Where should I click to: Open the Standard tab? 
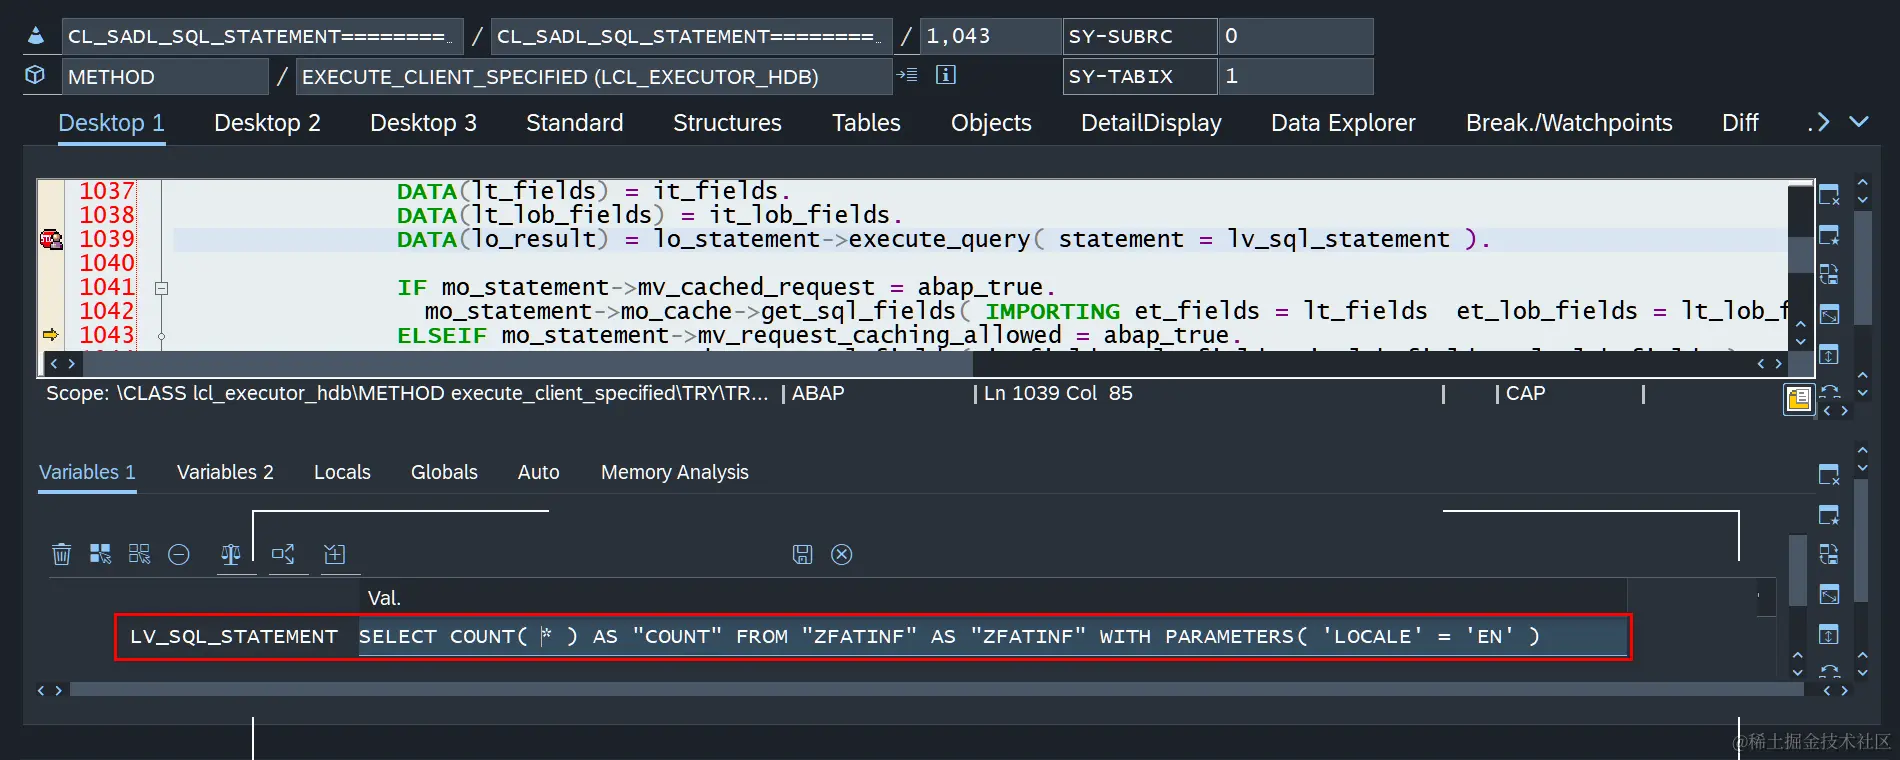[x=574, y=123]
